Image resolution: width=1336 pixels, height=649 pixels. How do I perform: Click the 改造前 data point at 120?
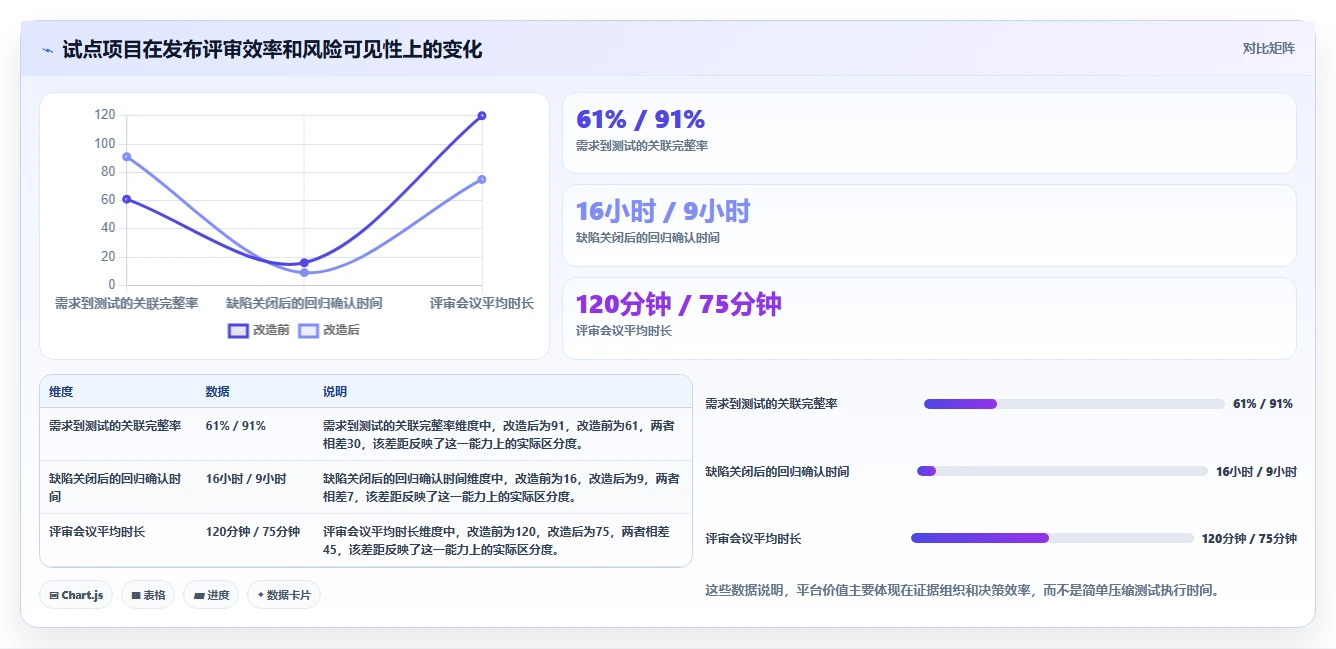[x=482, y=116]
